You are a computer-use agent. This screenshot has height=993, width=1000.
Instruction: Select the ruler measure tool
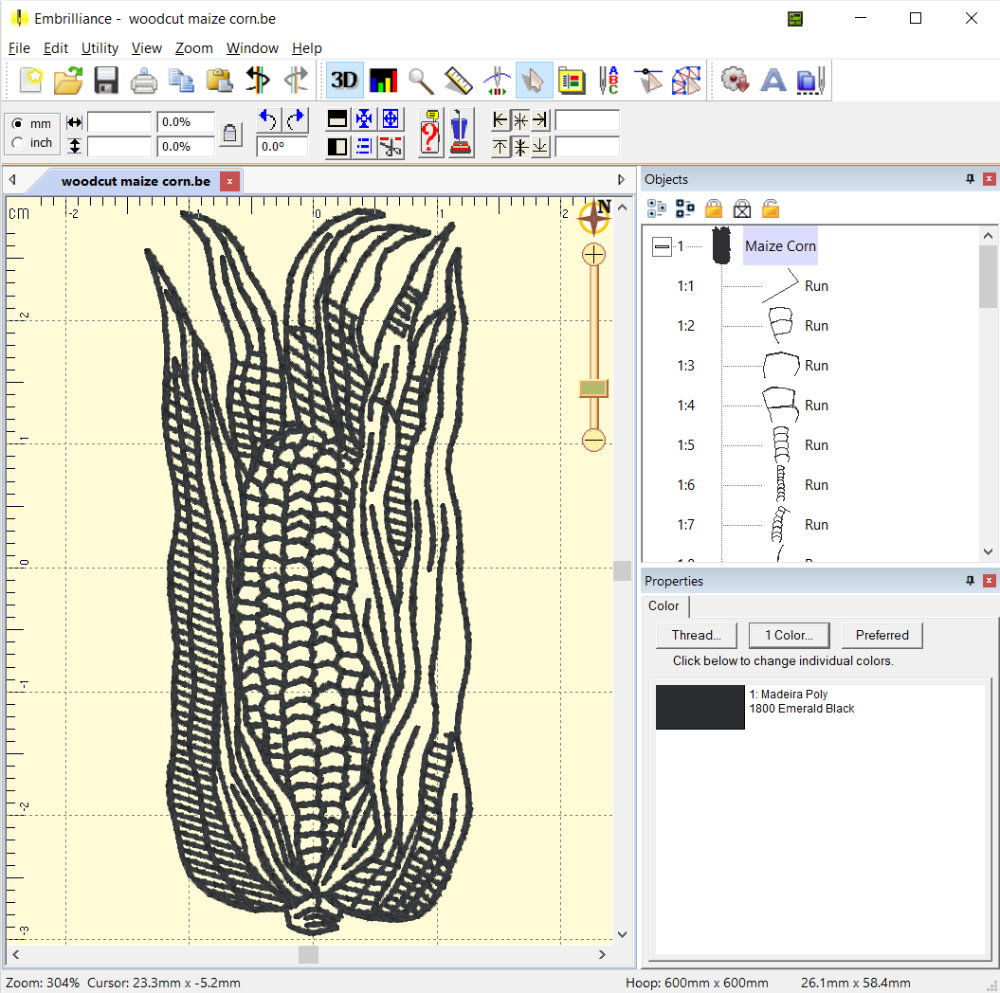click(458, 80)
